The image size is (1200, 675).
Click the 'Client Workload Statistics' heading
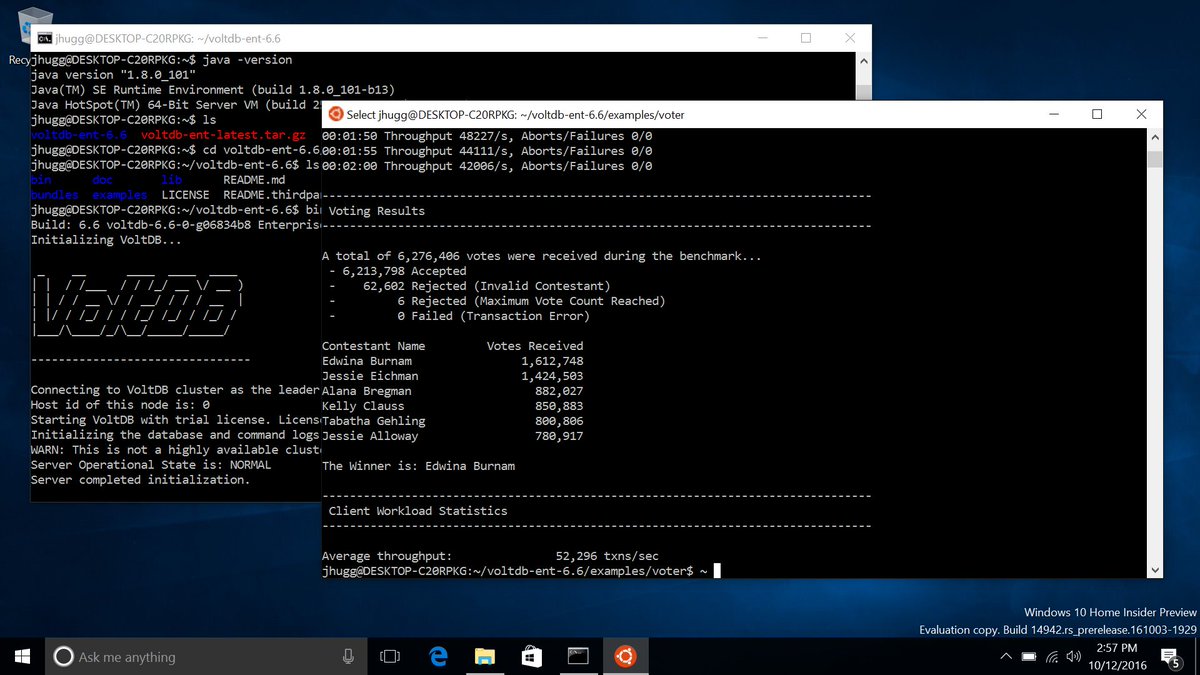tap(418, 511)
